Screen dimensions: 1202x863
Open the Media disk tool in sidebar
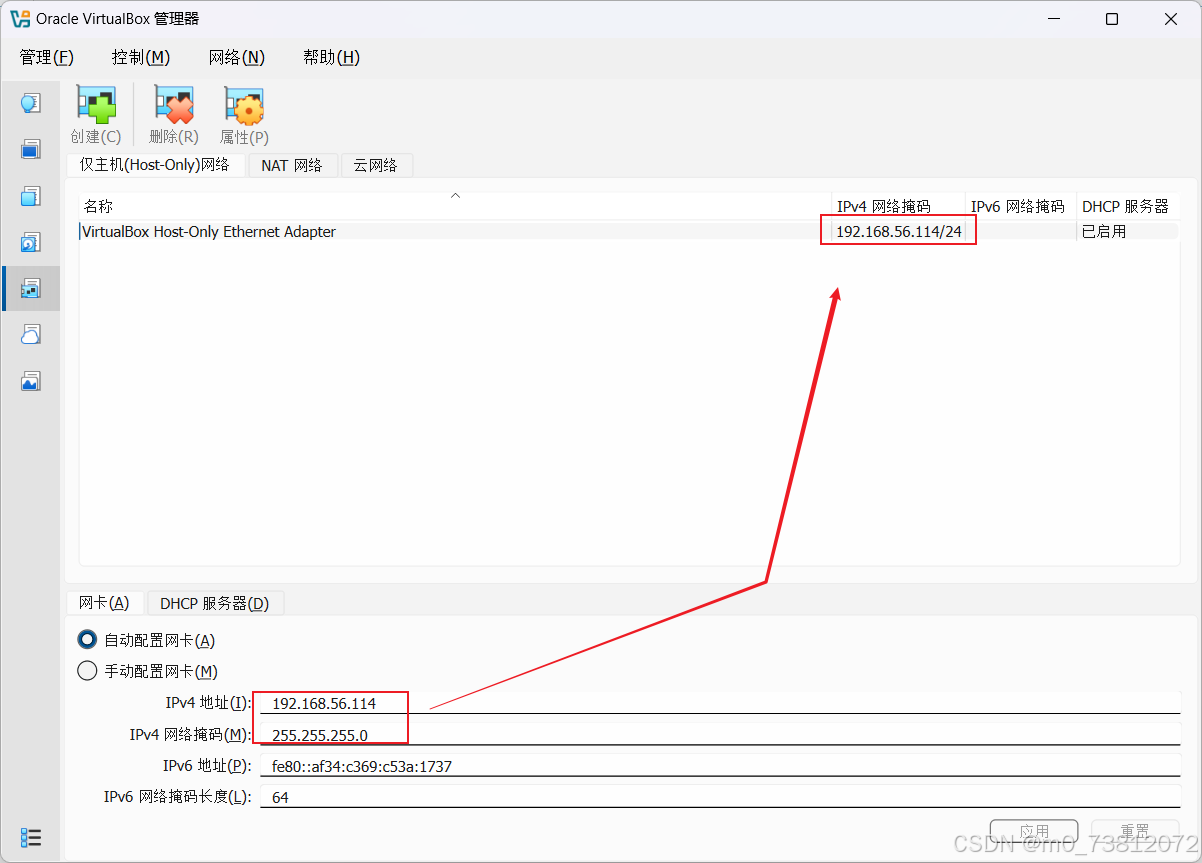click(x=31, y=242)
